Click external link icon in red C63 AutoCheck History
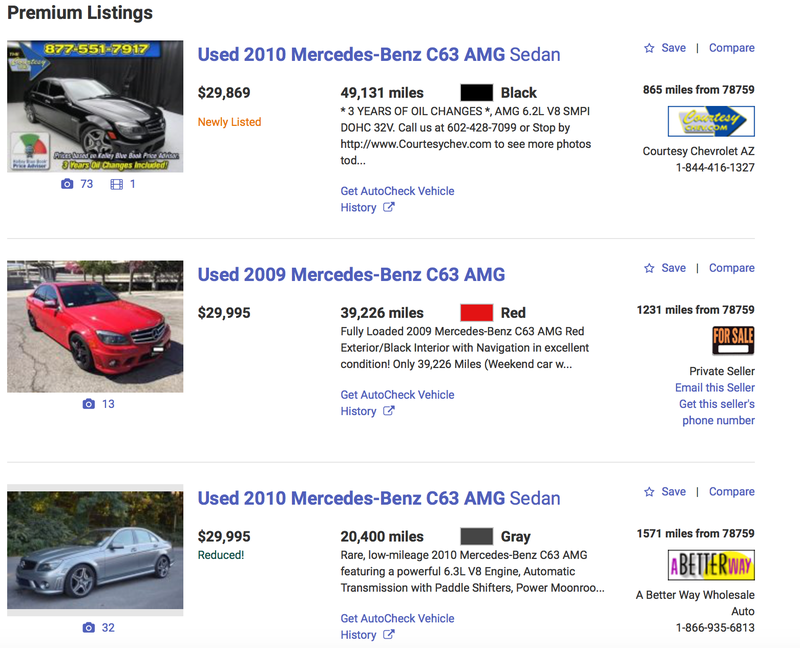Image resolution: width=800 pixels, height=648 pixels. (x=389, y=411)
